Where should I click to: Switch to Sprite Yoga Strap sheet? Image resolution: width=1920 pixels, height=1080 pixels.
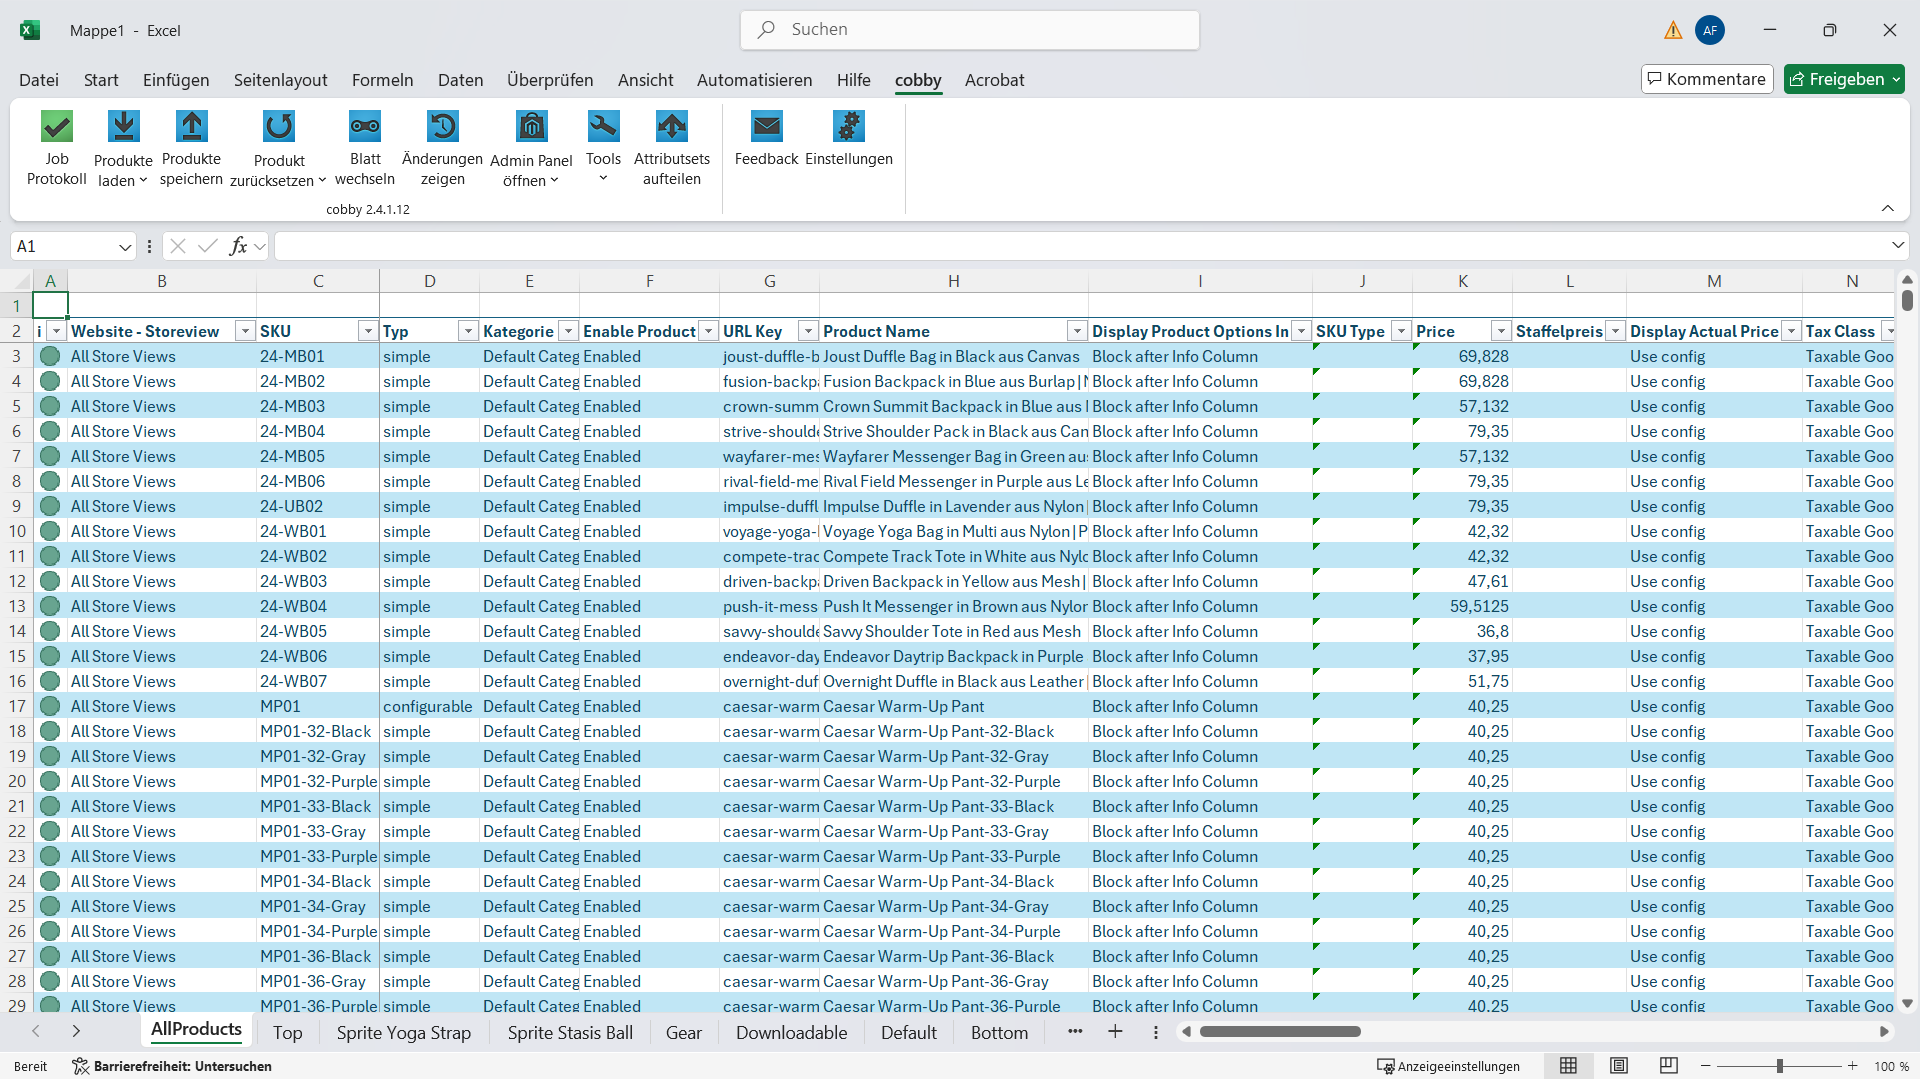tap(403, 1033)
